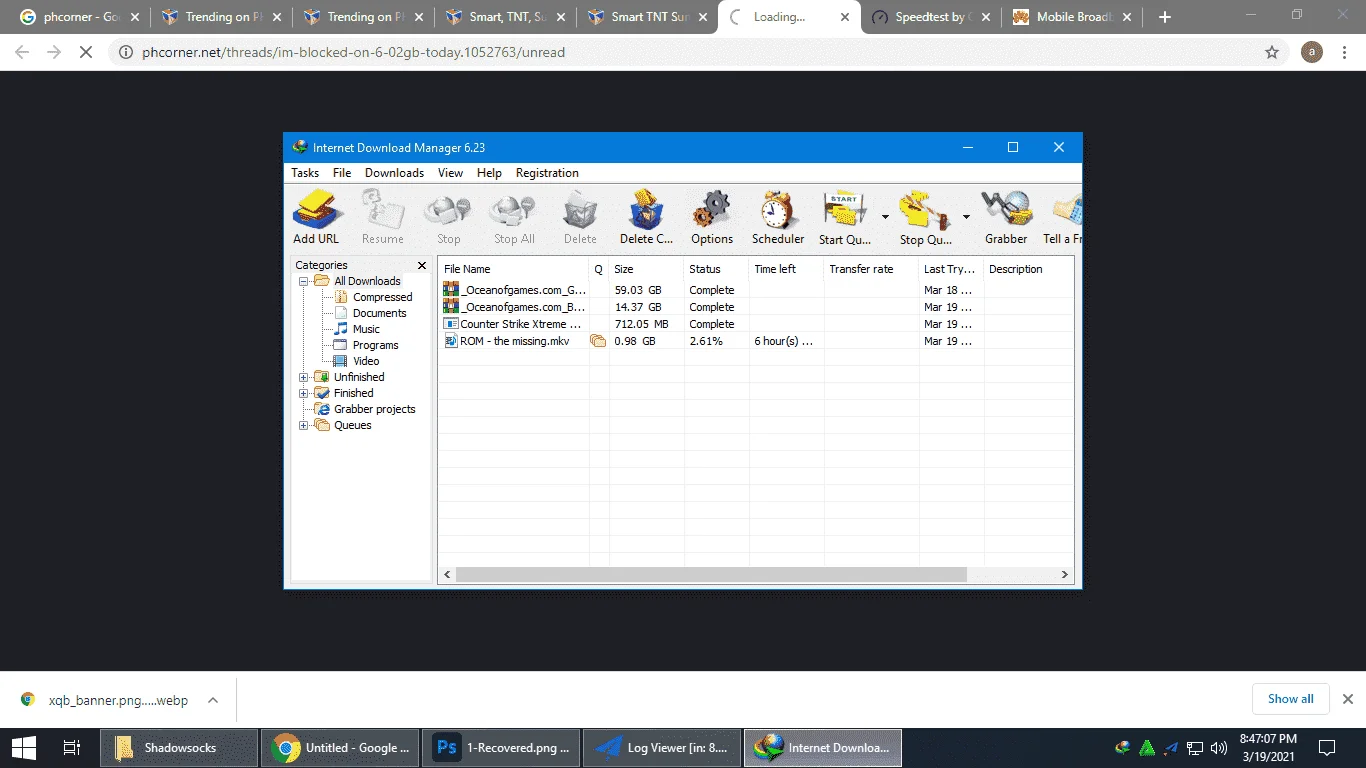This screenshot has height=768, width=1366.
Task: Open IDM Options gear icon
Action: pos(712,218)
